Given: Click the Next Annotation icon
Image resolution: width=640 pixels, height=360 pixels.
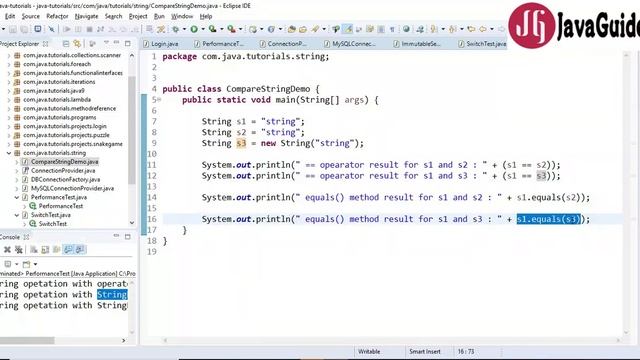Looking at the screenshot, I should [434, 29].
